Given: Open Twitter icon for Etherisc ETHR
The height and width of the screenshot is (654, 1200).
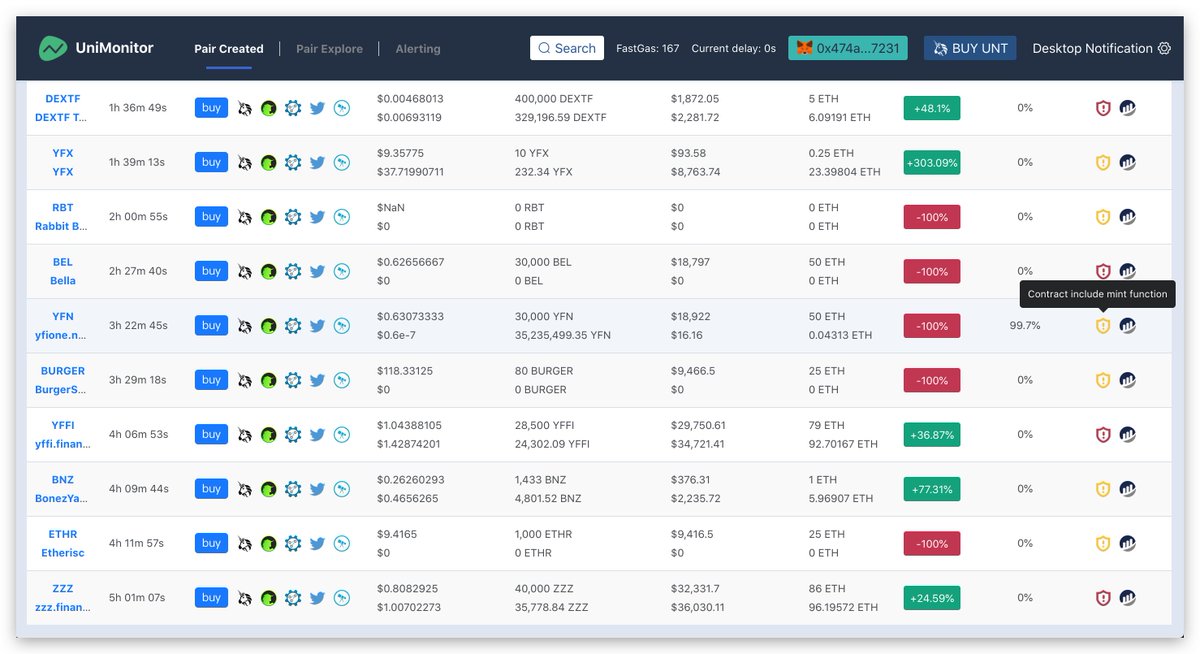Looking at the screenshot, I should coord(317,544).
